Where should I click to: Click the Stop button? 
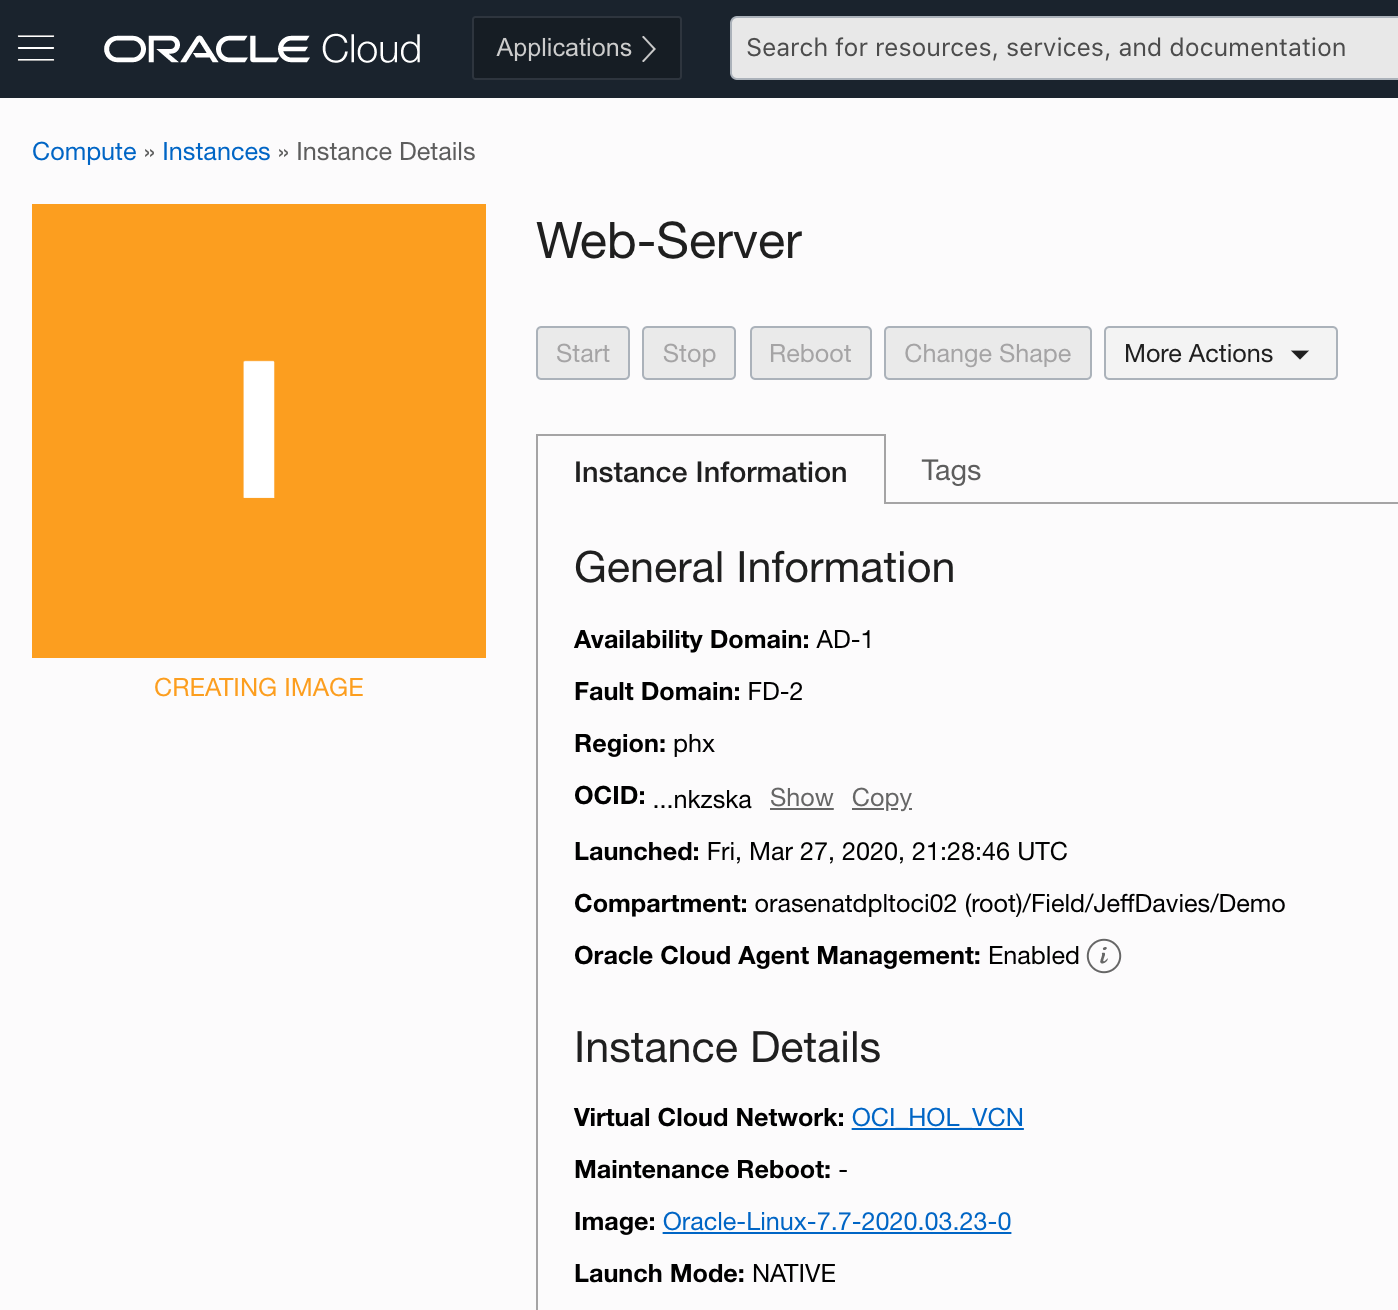click(x=689, y=353)
